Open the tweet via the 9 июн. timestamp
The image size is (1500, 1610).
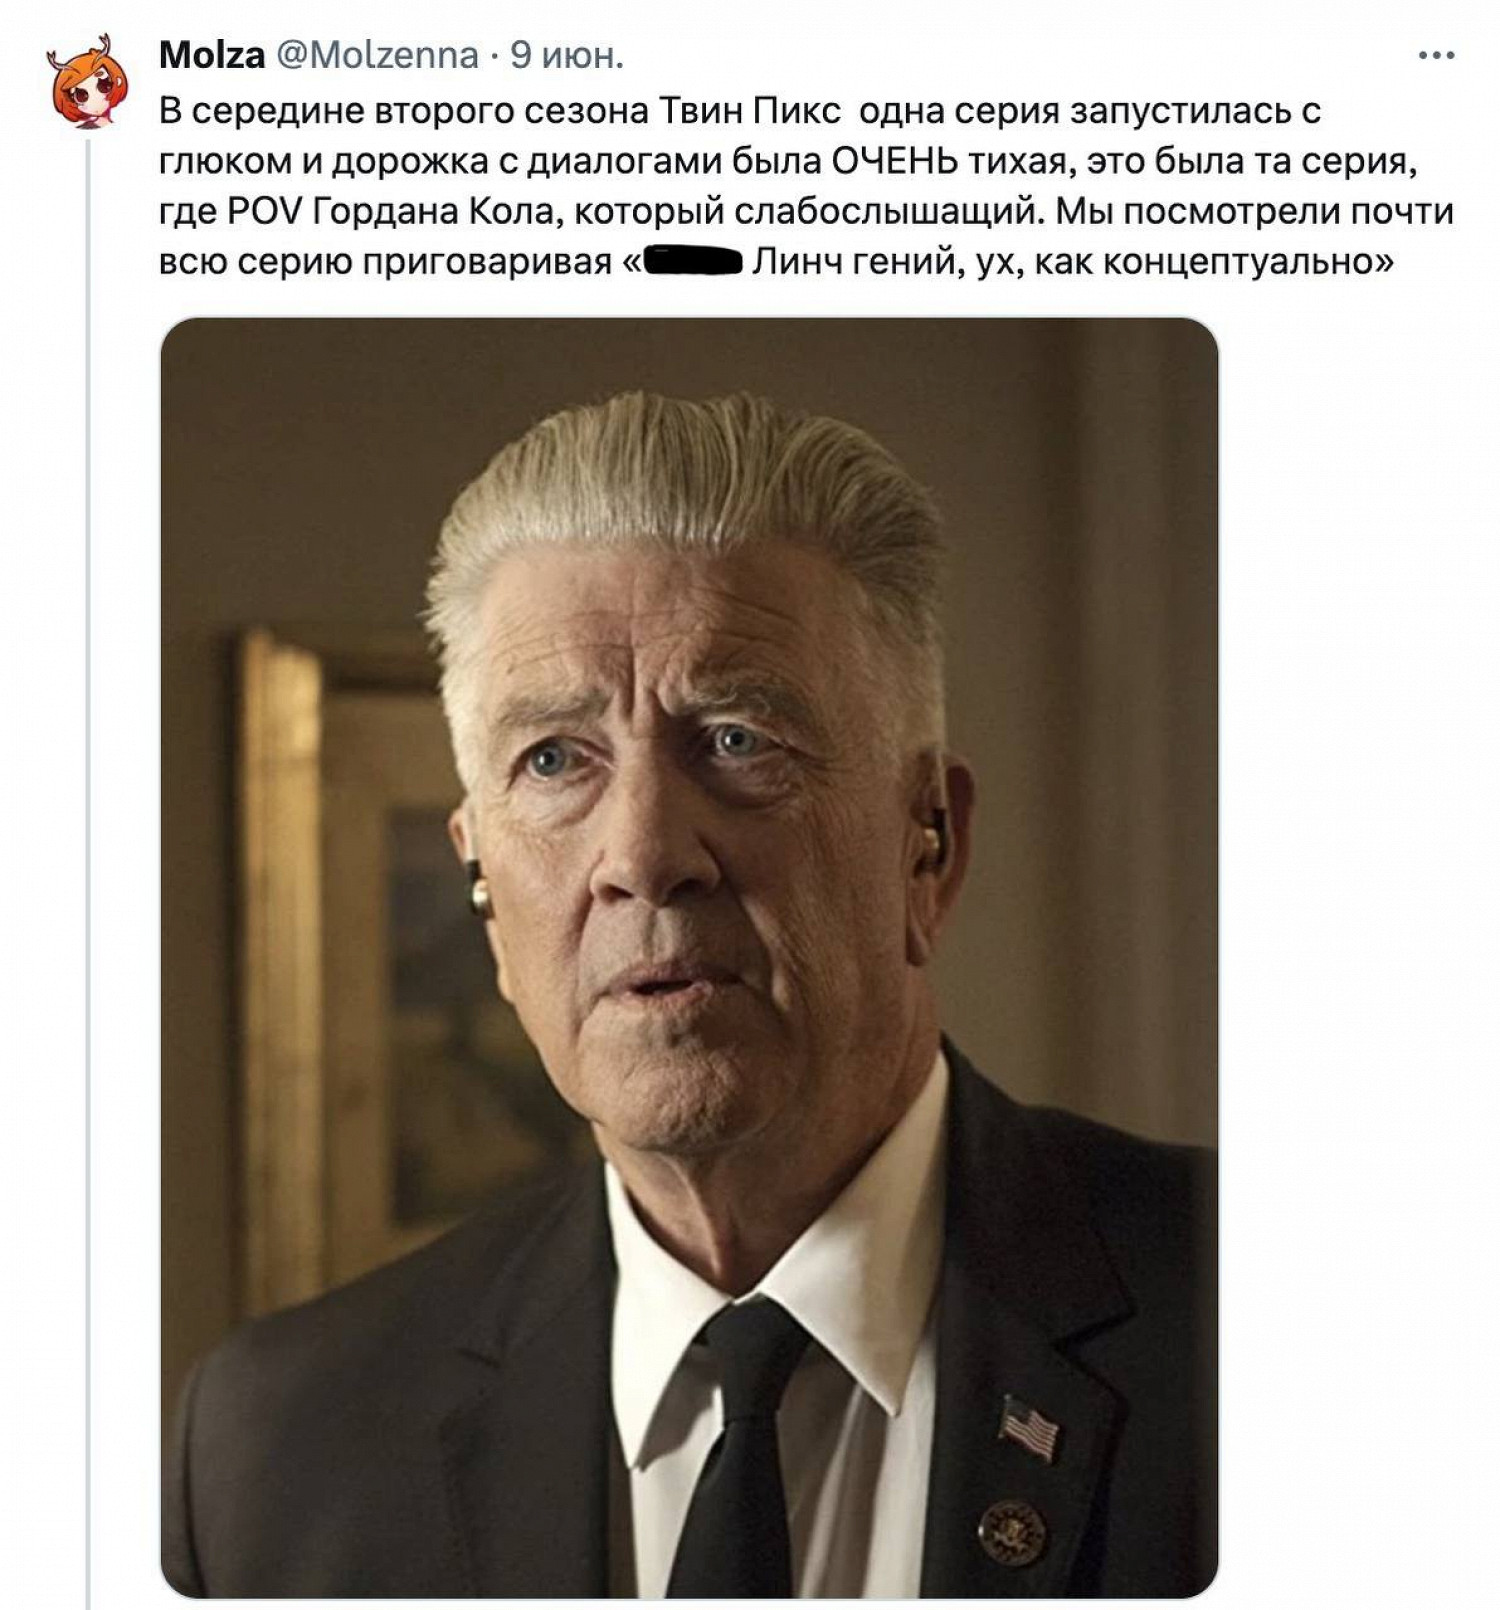point(566,56)
